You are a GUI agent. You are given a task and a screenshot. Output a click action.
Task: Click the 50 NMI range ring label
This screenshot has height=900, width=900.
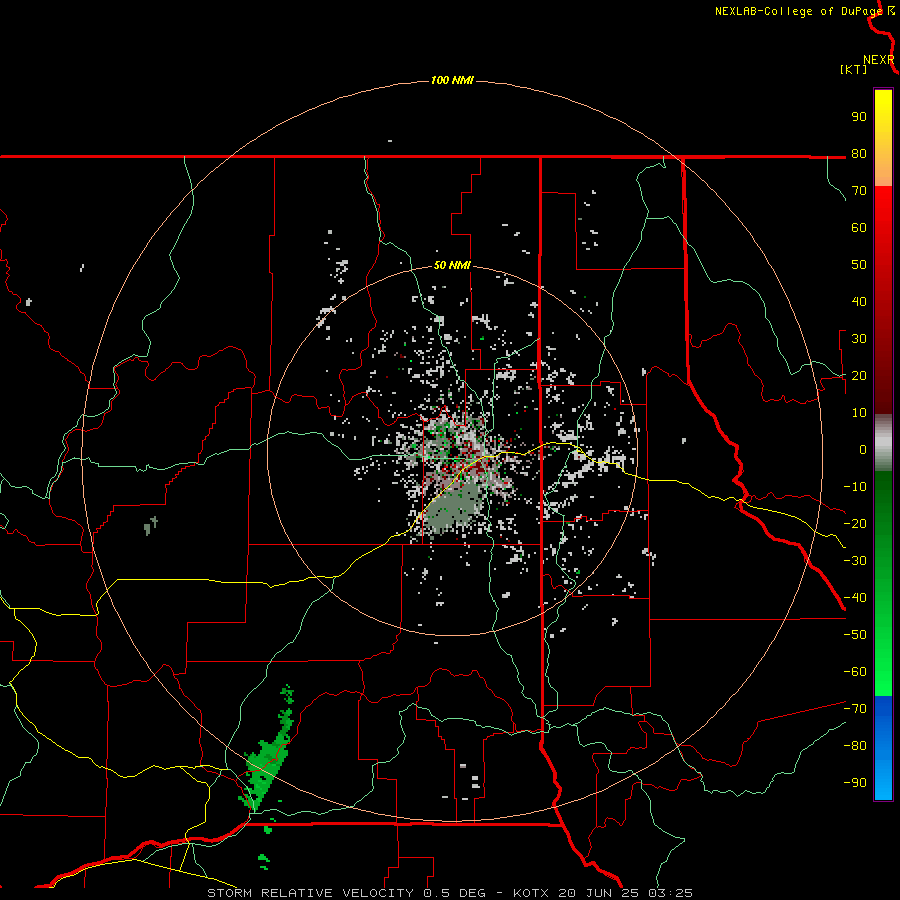pos(452,265)
